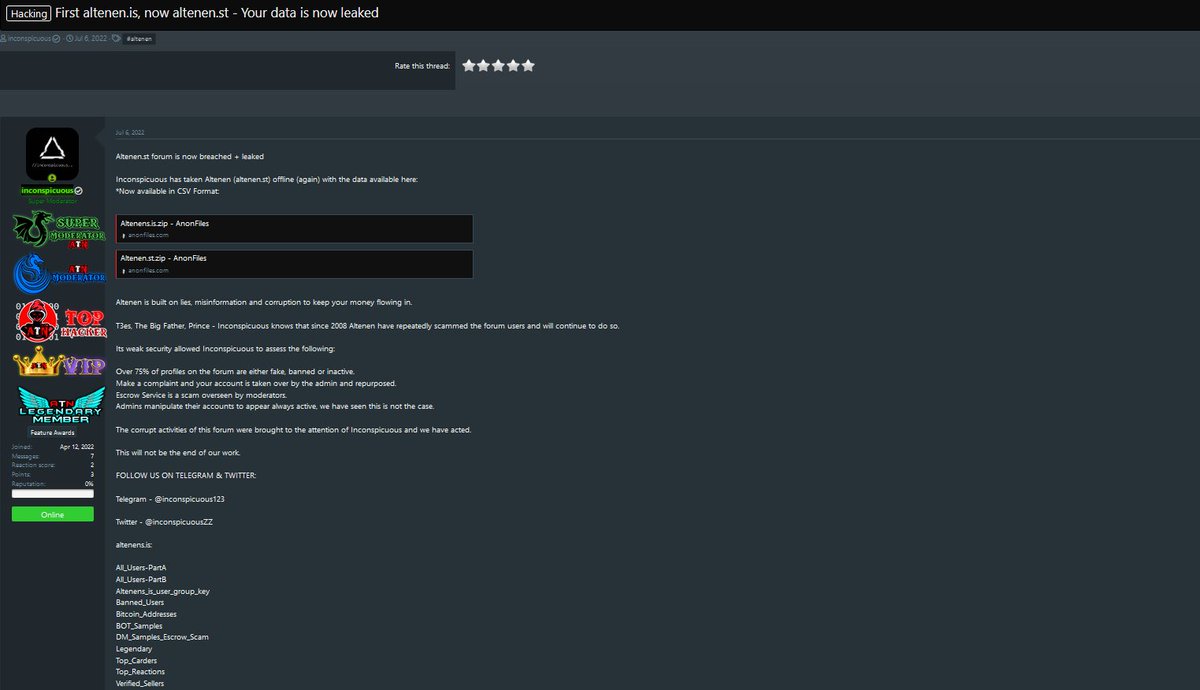1200x690 pixels.
Task: Click the Hacking prefix label
Action: pyautogui.click(x=28, y=13)
